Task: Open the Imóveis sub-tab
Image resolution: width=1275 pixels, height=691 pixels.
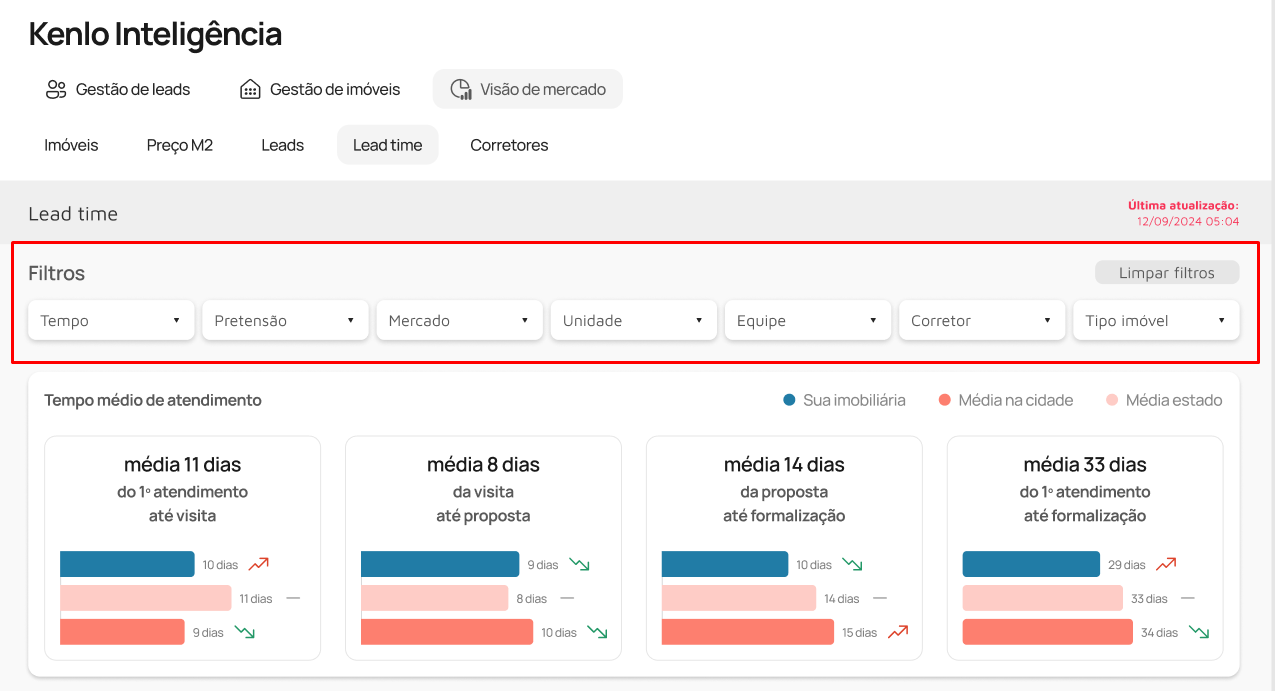Action: (71, 145)
